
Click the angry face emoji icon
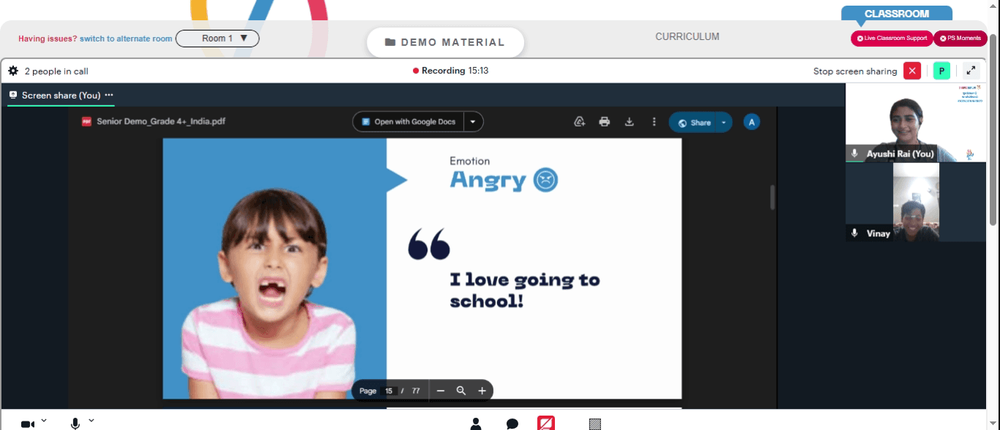pos(545,180)
